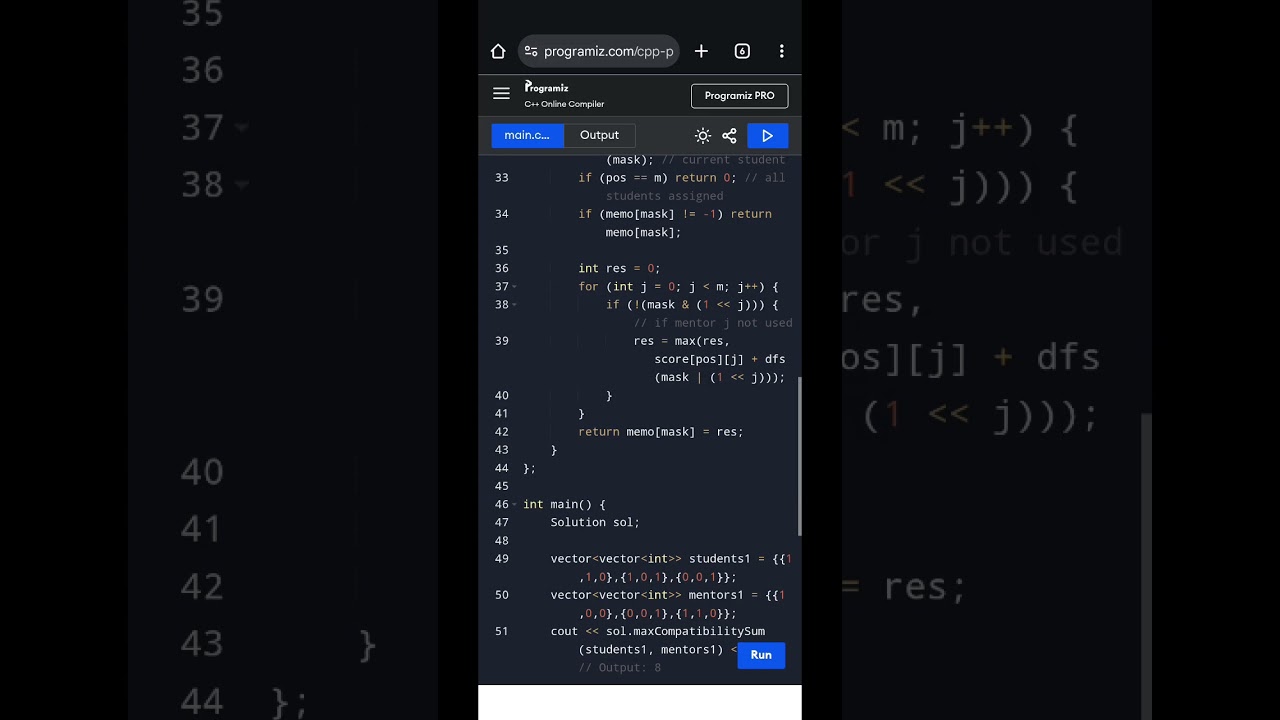
Task: Toggle light theme with sun icon
Action: 703,136
